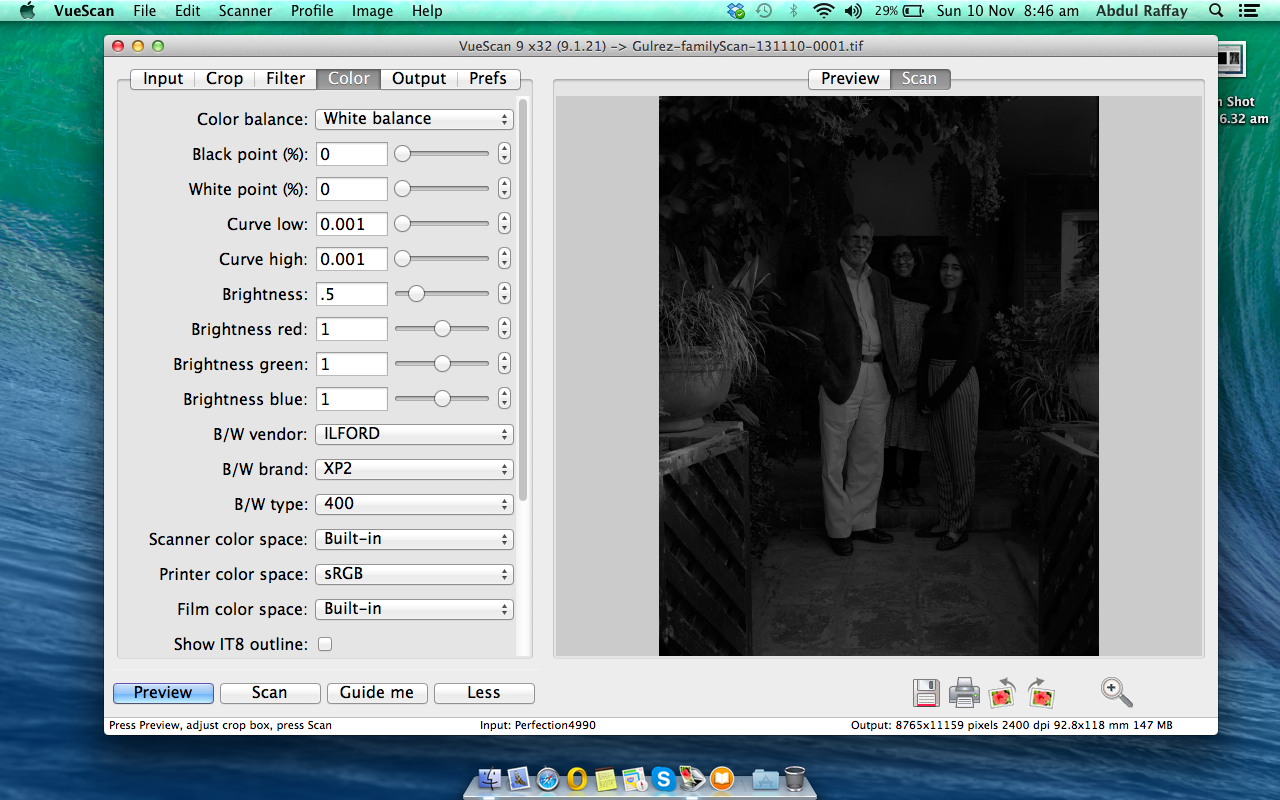Open the B/W brand dropdown
This screenshot has height=800, width=1280.
[x=414, y=469]
